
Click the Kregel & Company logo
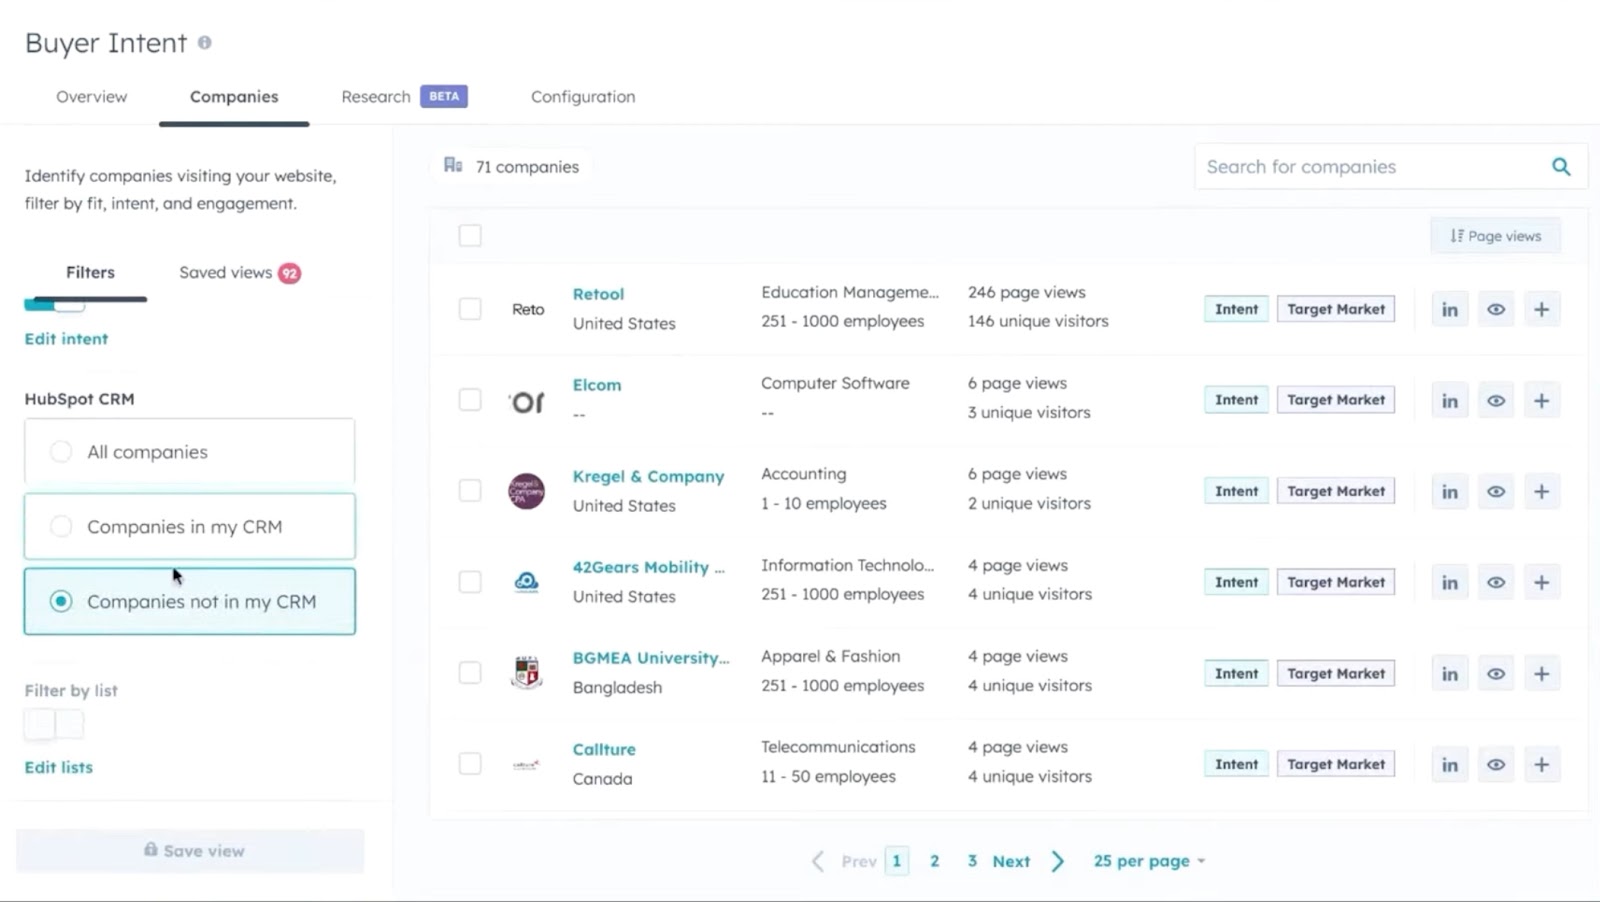[527, 491]
